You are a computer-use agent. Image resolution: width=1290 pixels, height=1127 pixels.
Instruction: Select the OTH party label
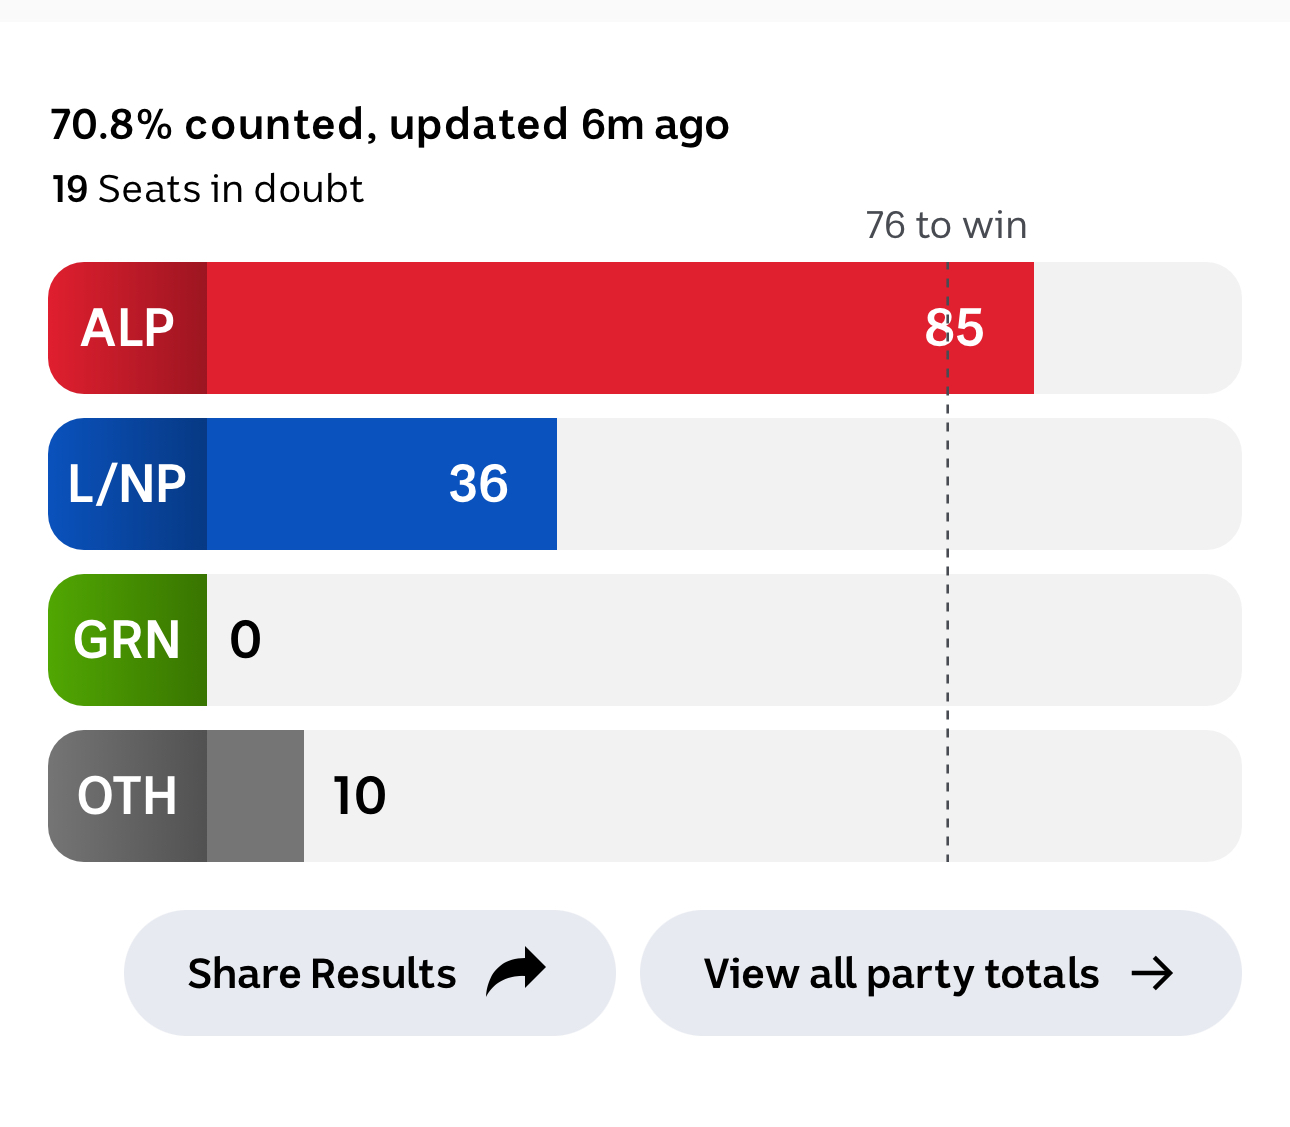coord(127,796)
